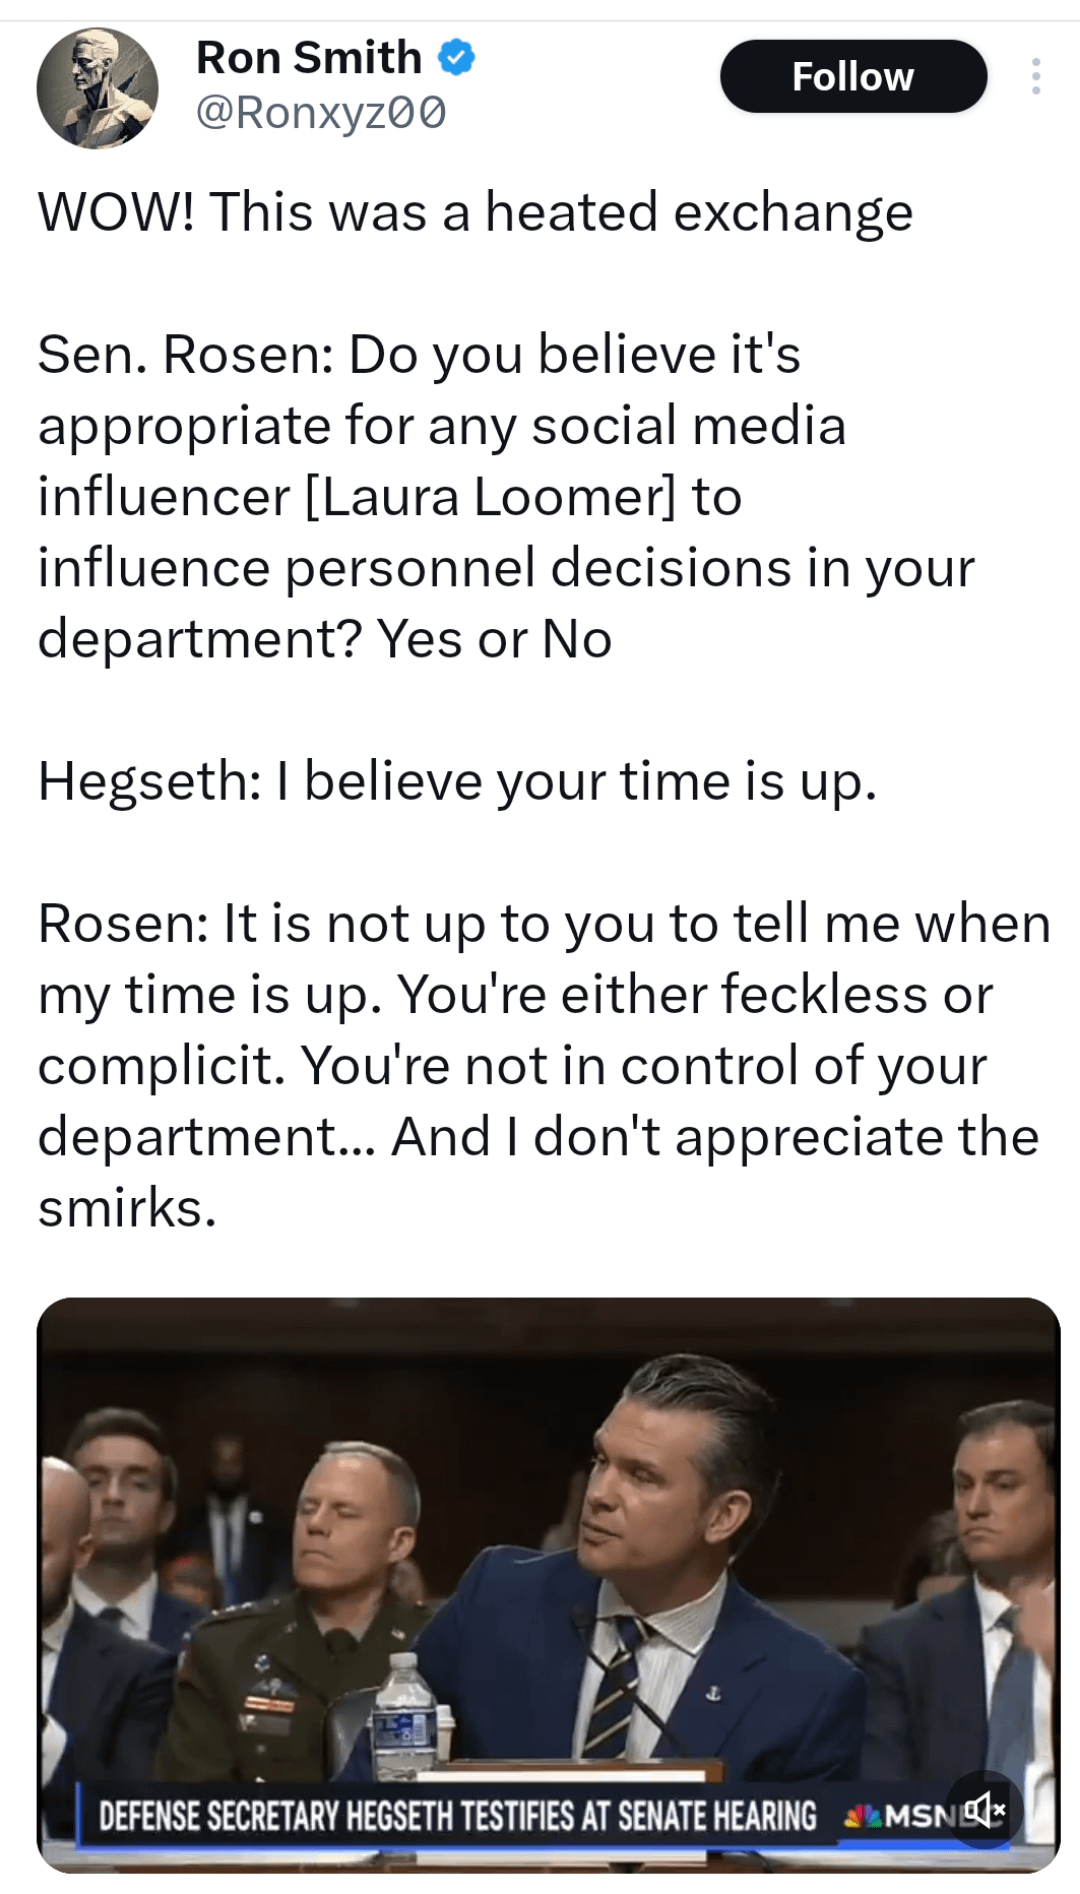Click the "Defense Secretary Hegseth Testifies" chyron
The image size is (1080, 1894).
click(458, 1815)
